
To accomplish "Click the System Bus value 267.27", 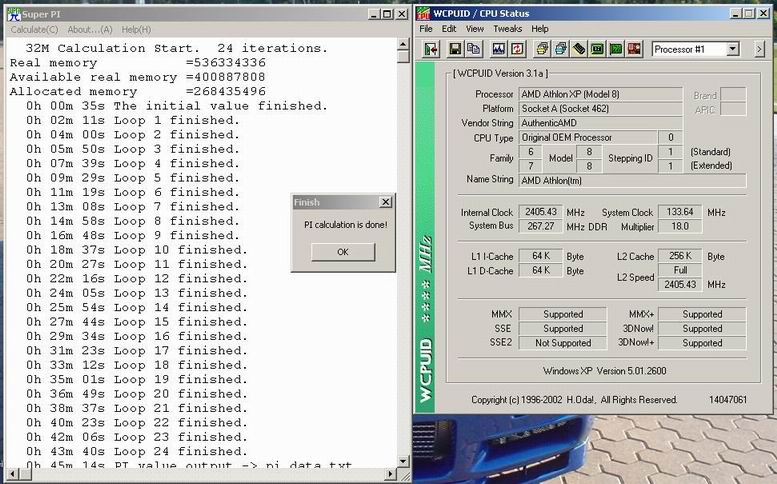I will point(541,226).
